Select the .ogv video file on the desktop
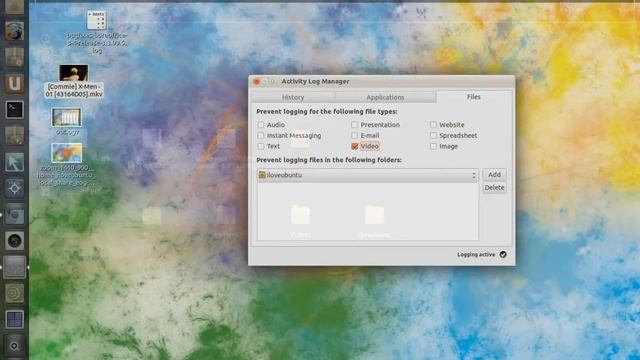The image size is (640, 360). [67, 121]
